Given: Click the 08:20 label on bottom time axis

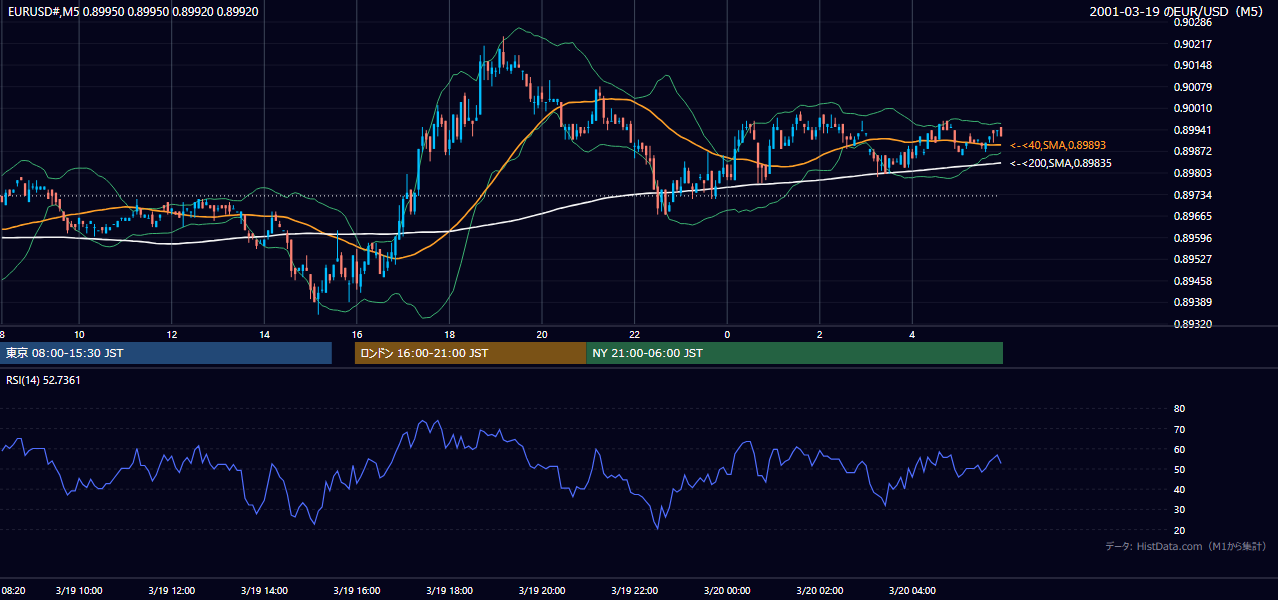Looking at the screenshot, I should tap(13, 591).
